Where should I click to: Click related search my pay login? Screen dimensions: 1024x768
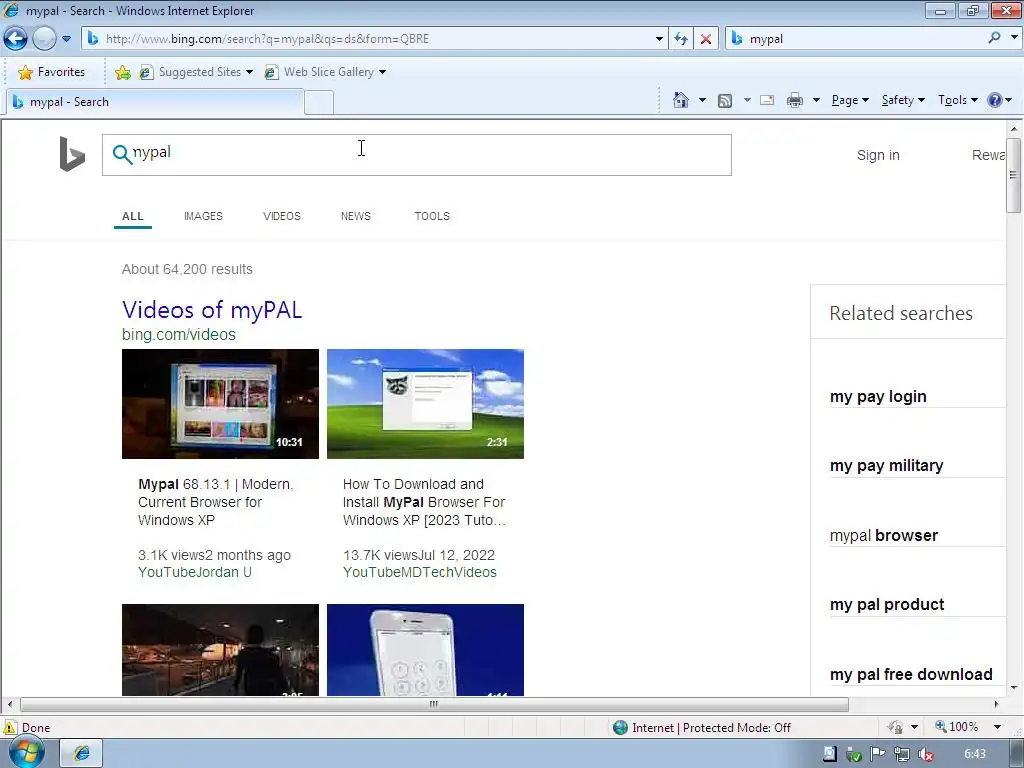coord(878,396)
